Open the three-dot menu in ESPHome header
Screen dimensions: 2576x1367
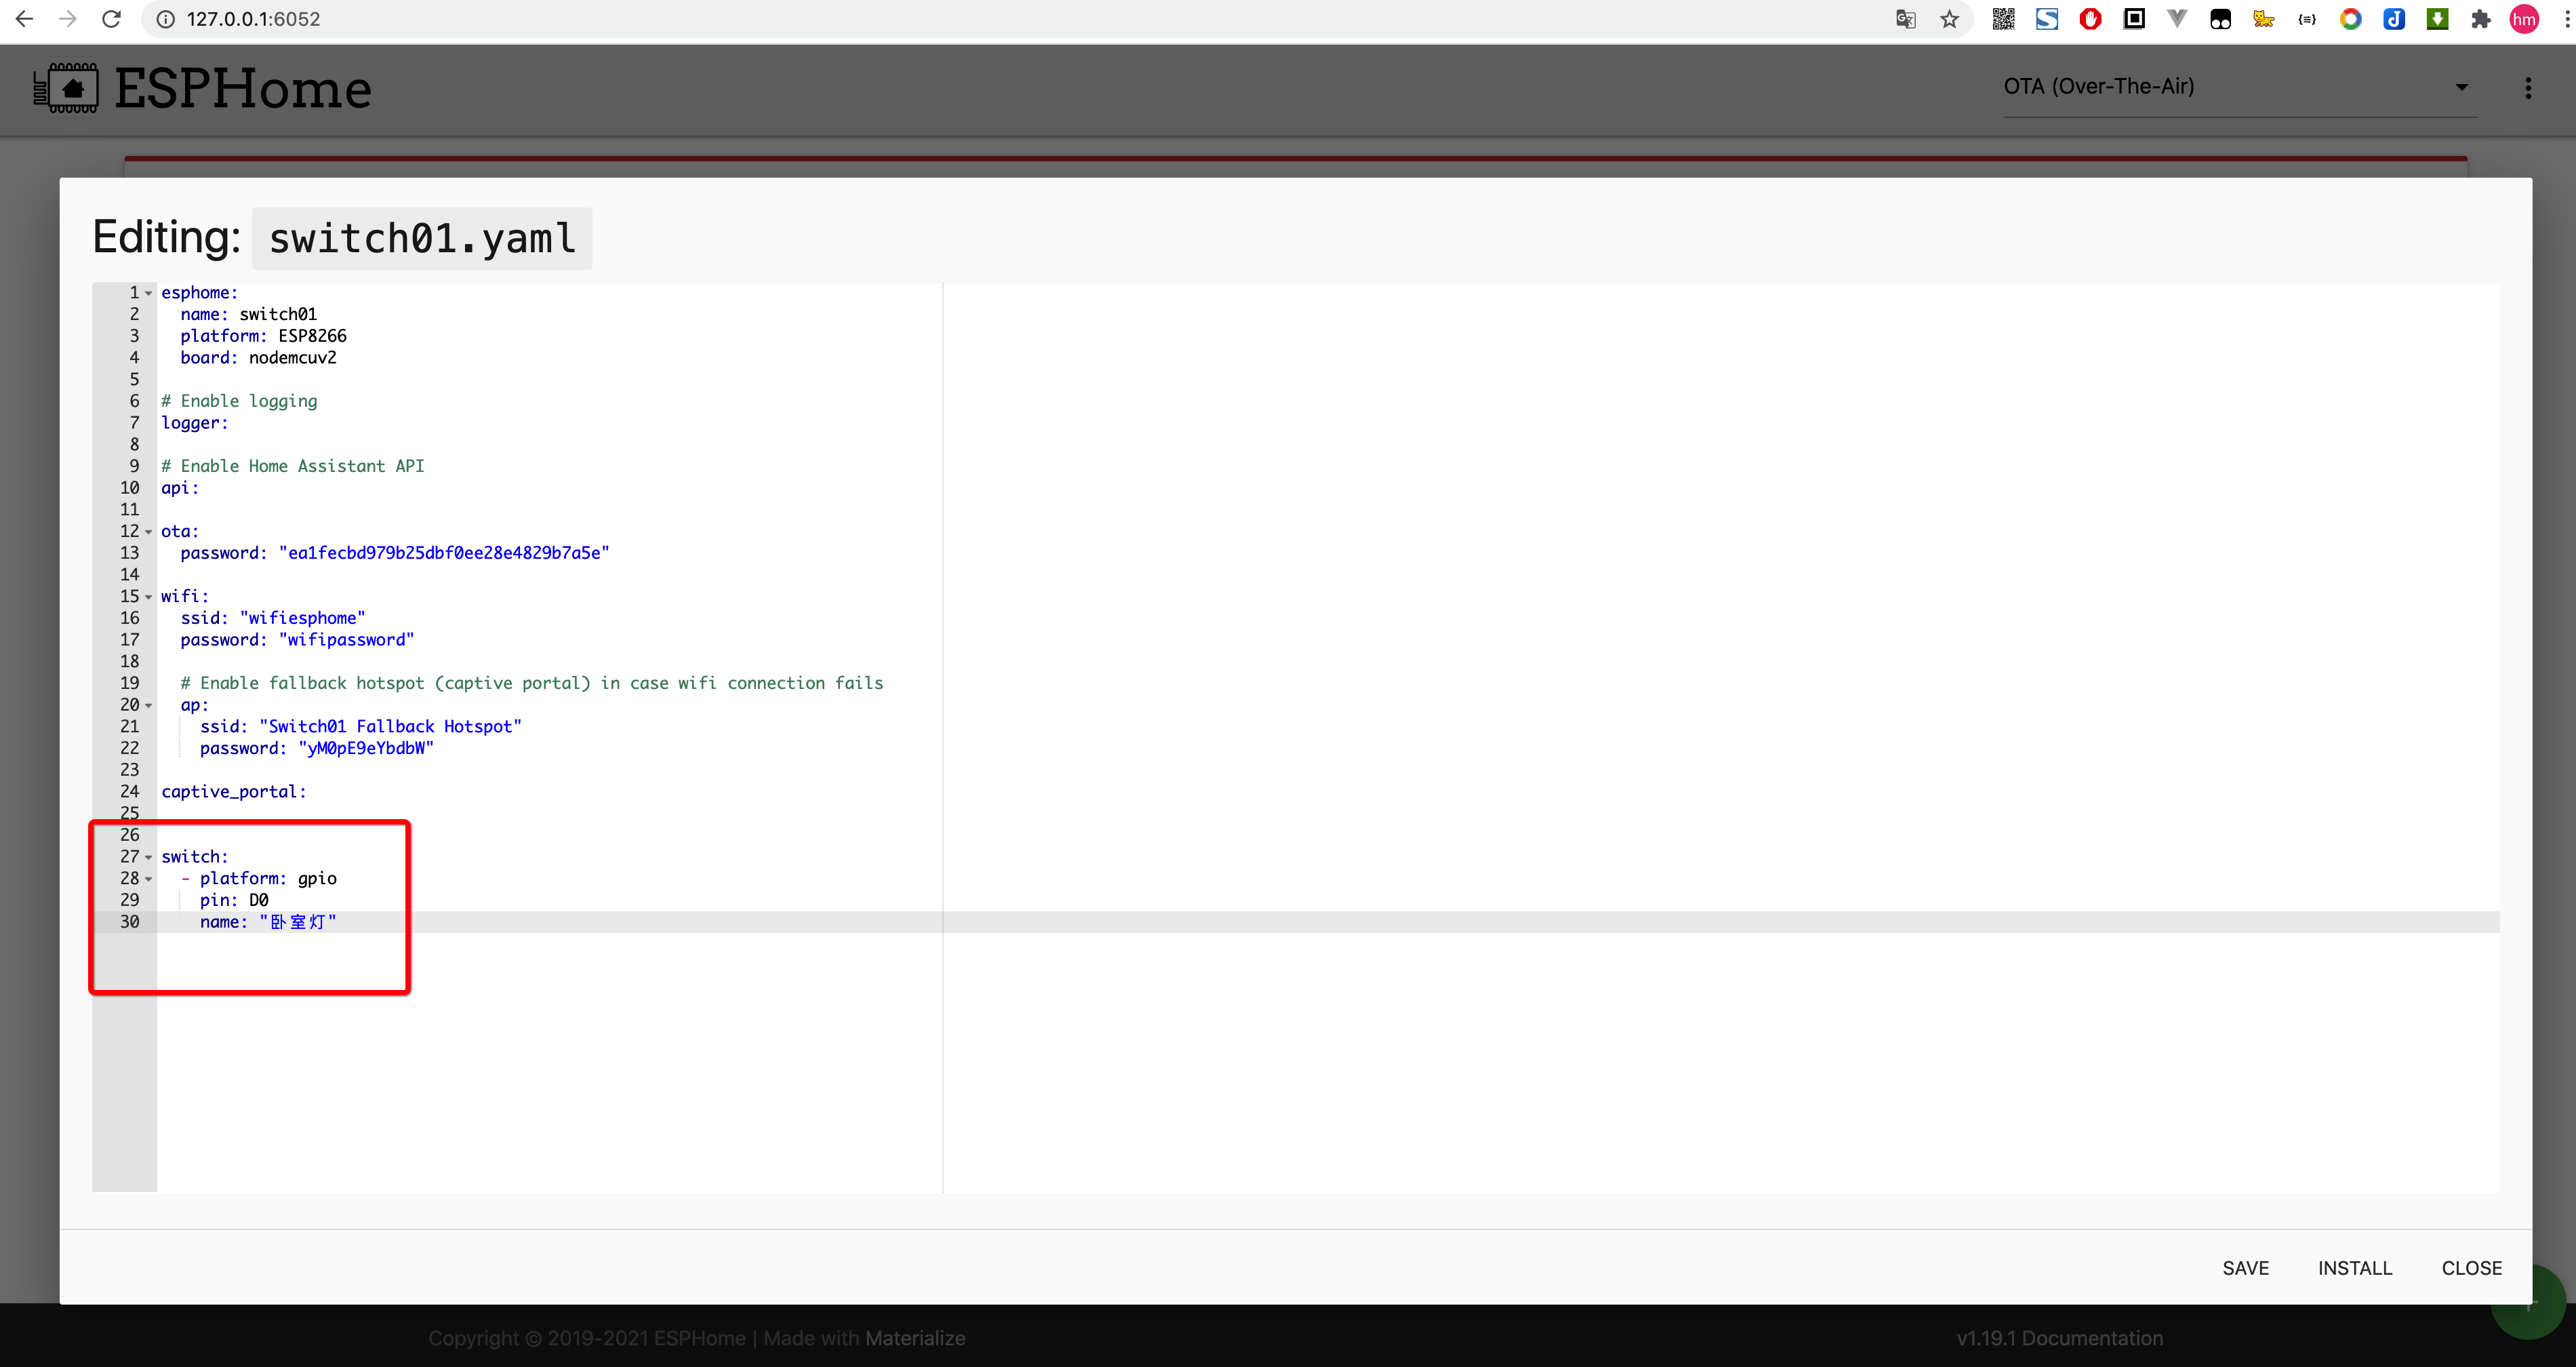pyautogui.click(x=2528, y=88)
